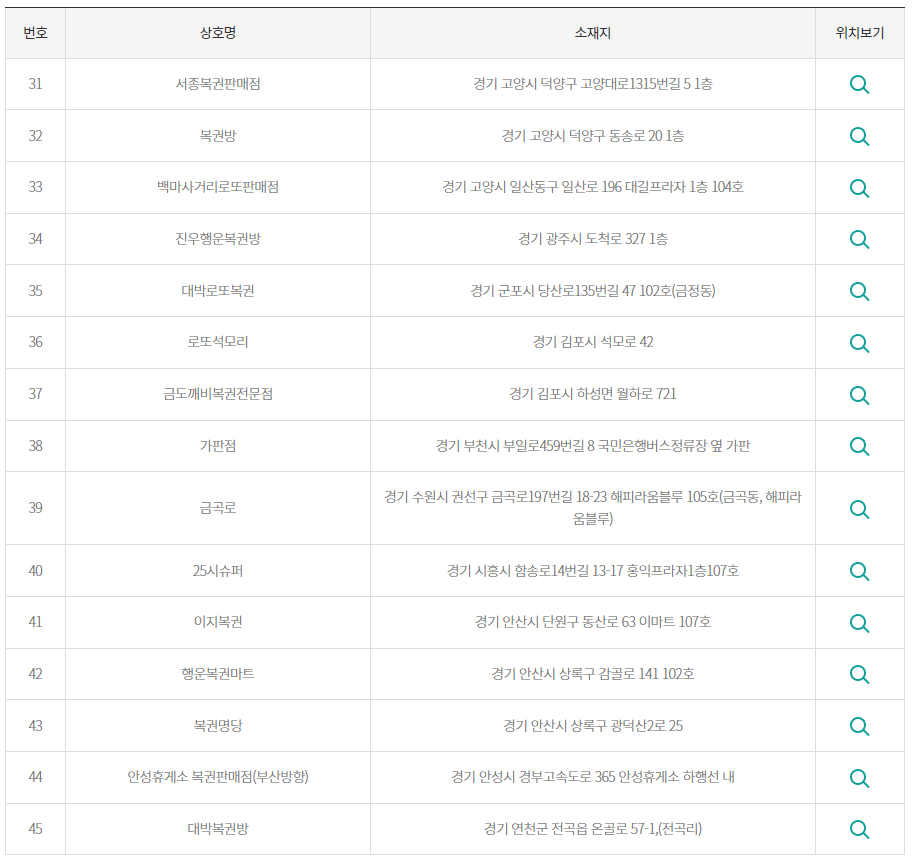Click address 경기 김포시 석모로 42

(593, 341)
